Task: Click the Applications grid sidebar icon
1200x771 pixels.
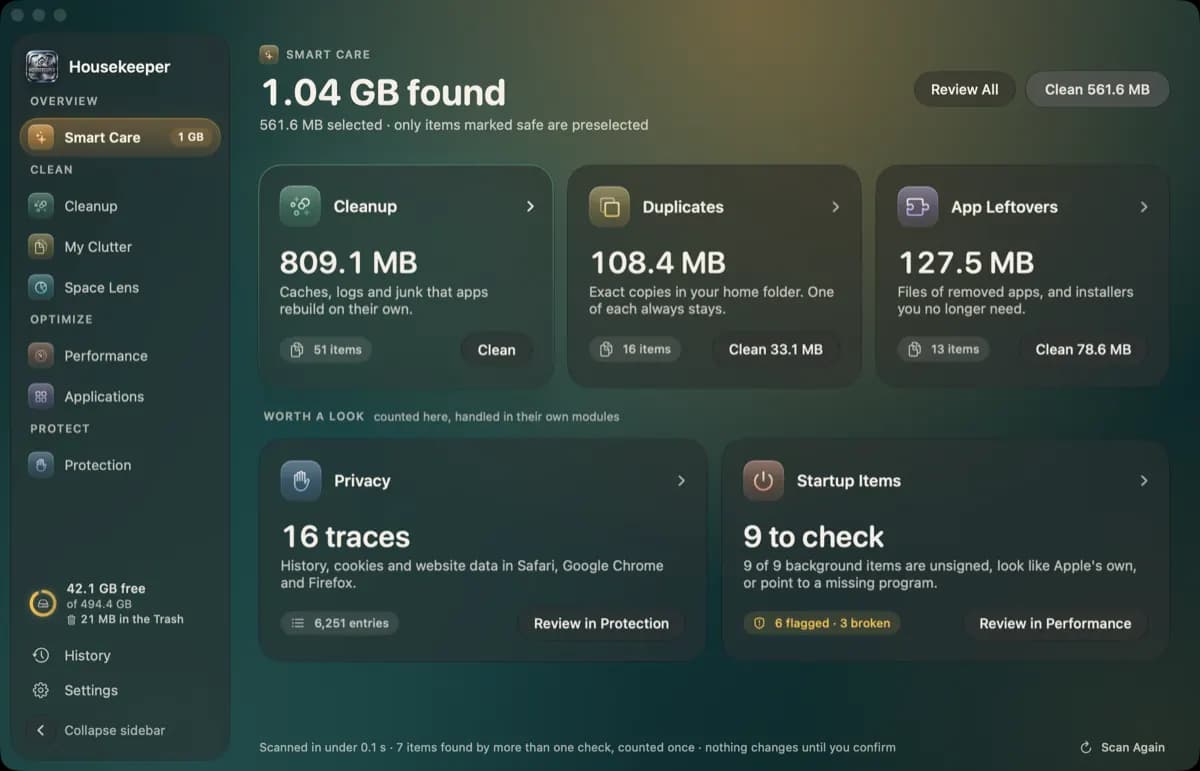Action: (x=41, y=396)
